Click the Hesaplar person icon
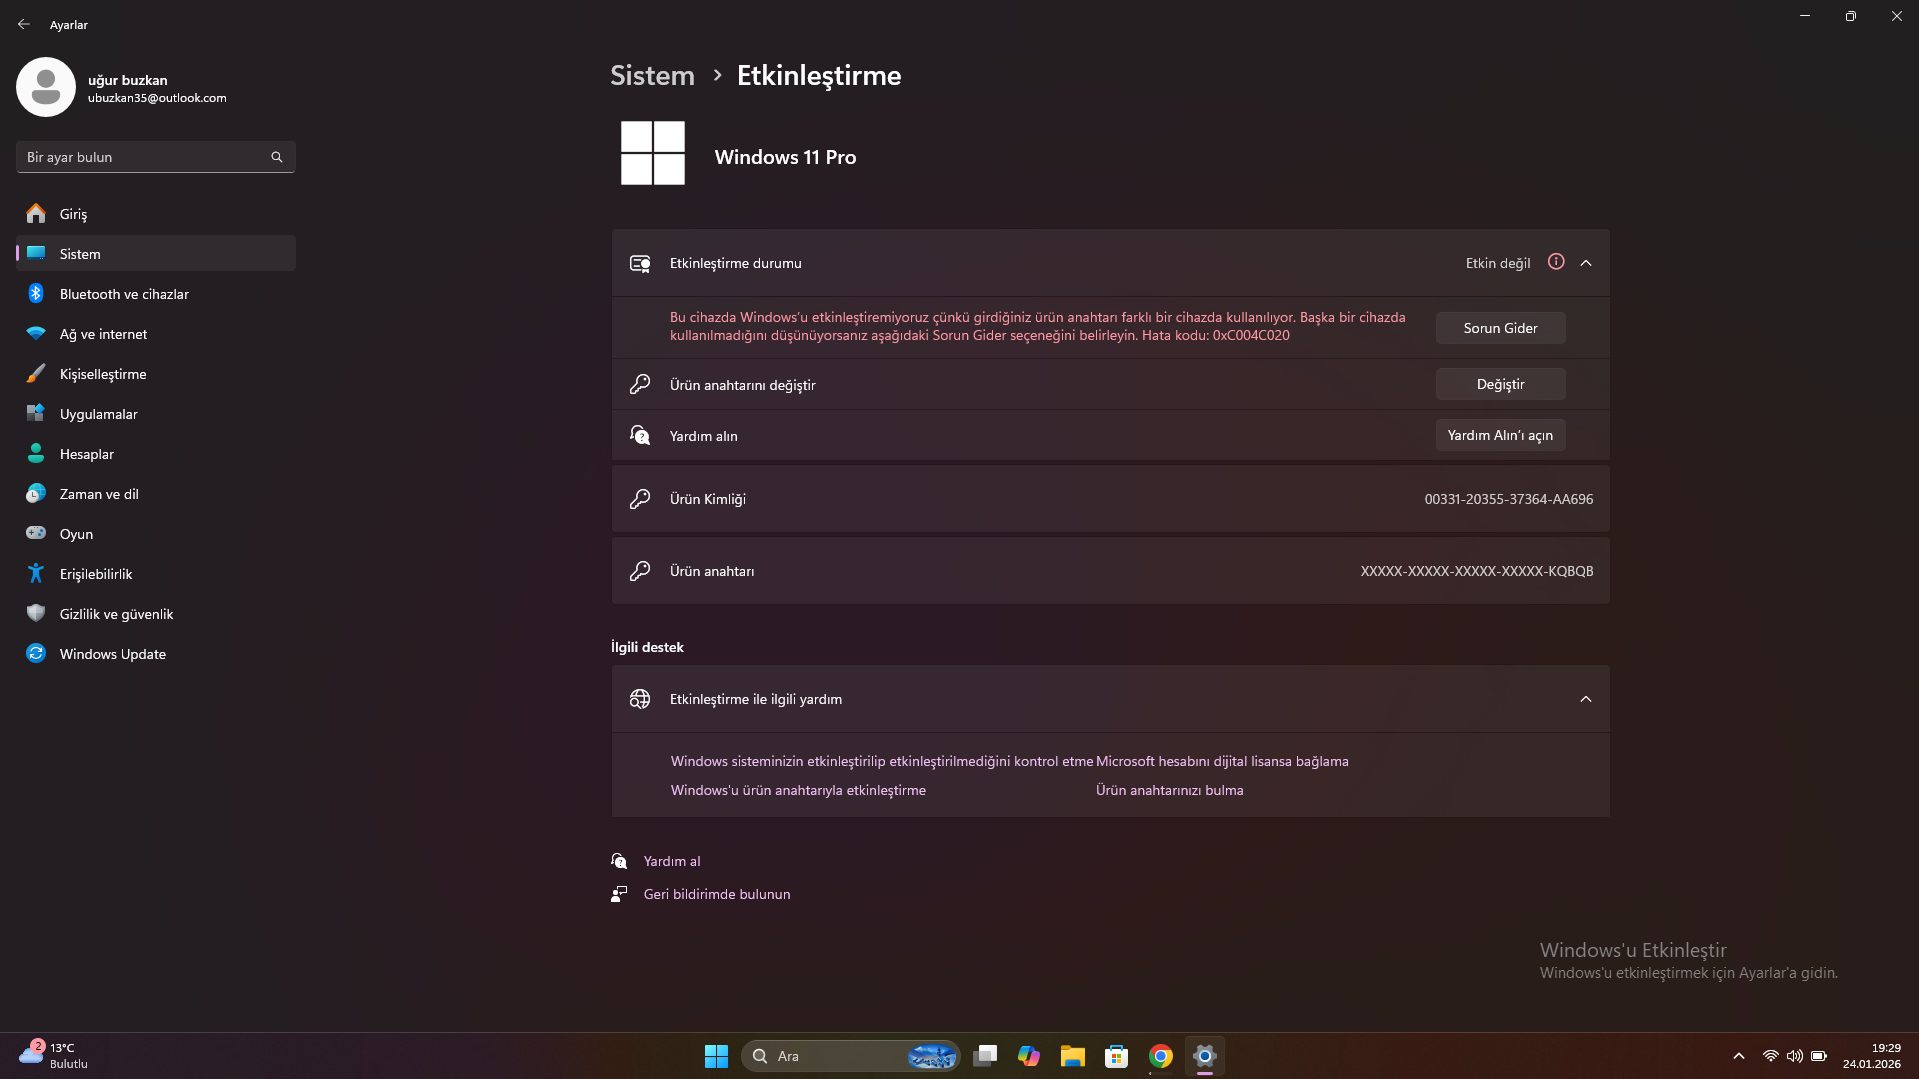This screenshot has width=1919, height=1079. [x=36, y=453]
